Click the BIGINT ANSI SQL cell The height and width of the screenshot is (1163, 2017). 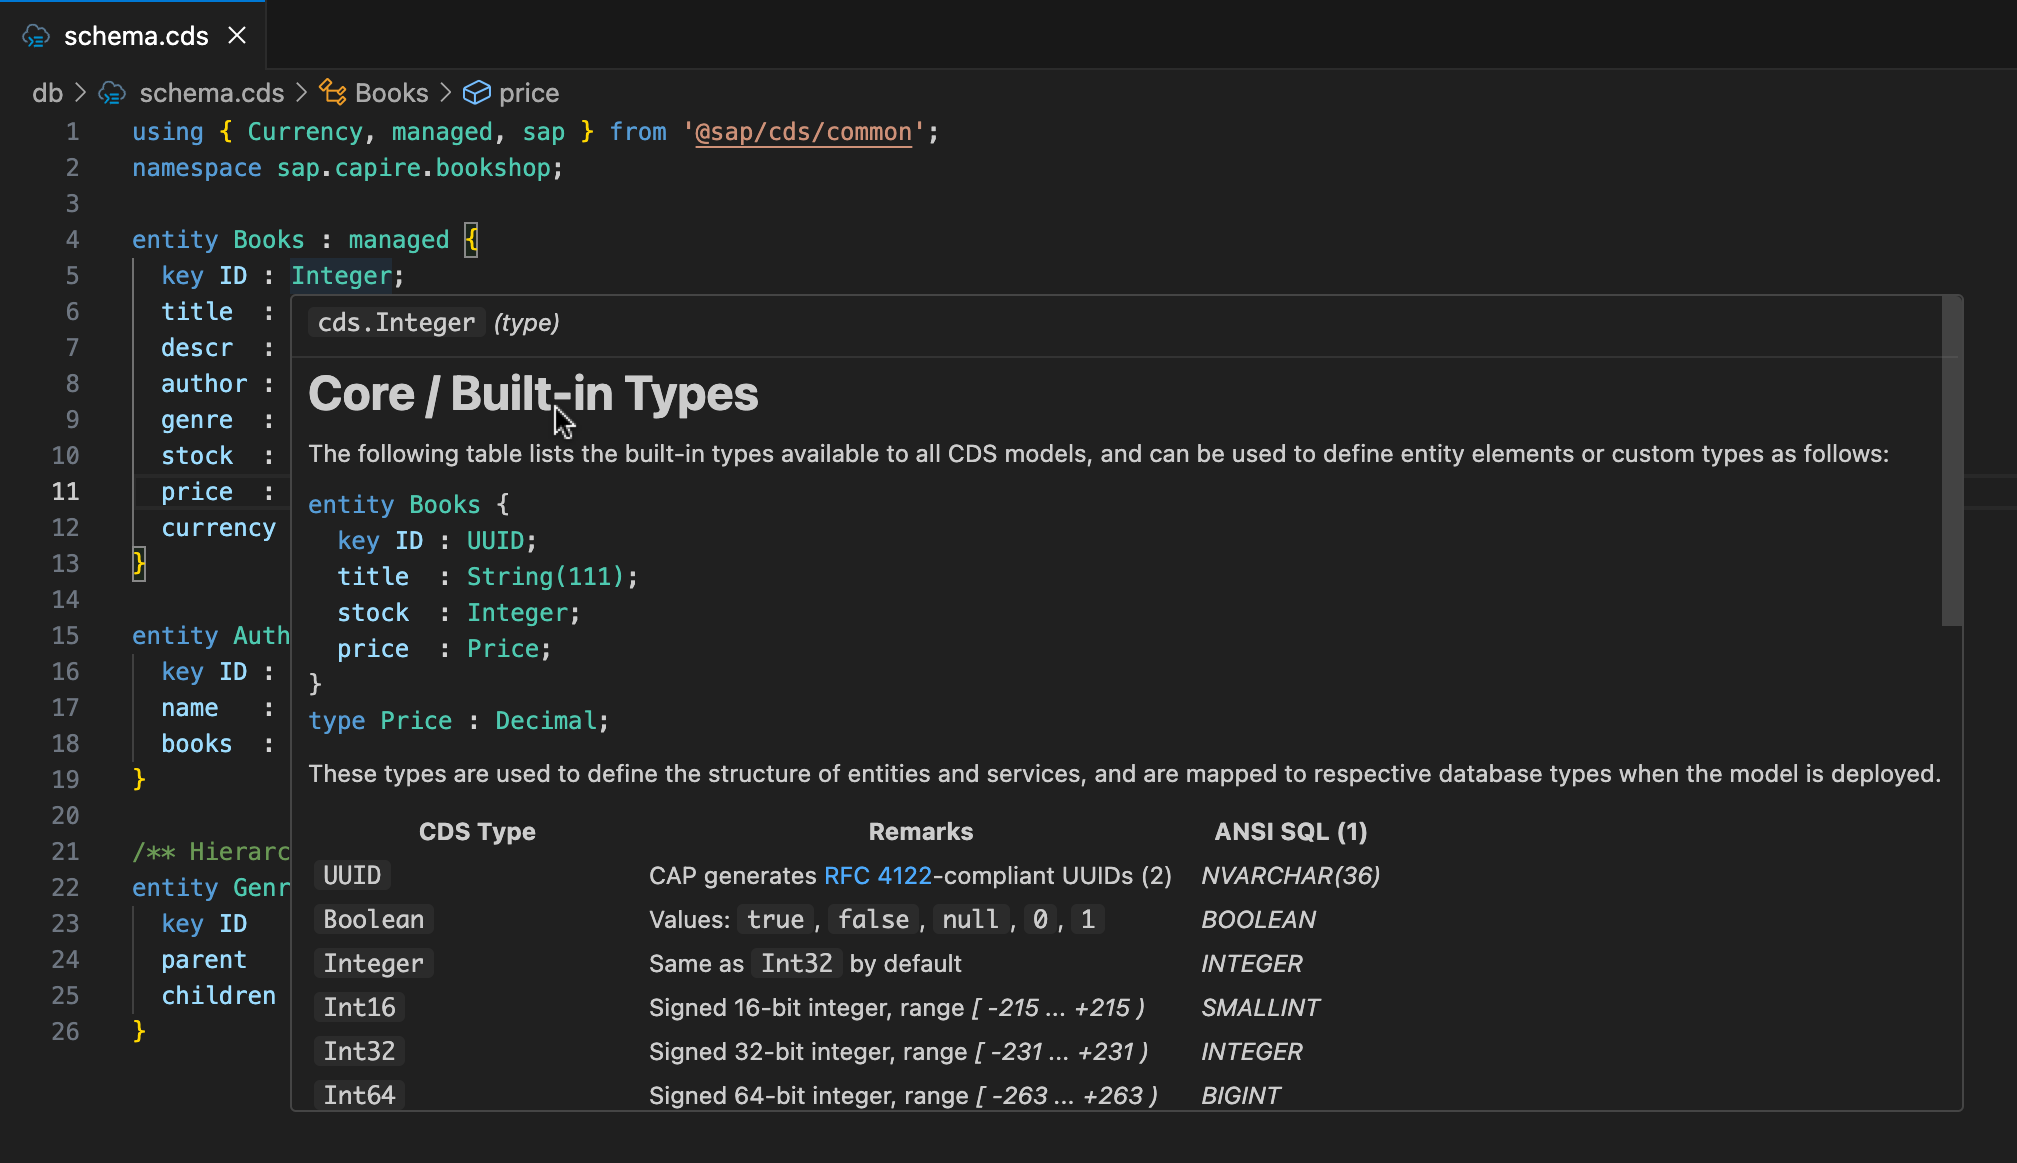coord(1241,1096)
